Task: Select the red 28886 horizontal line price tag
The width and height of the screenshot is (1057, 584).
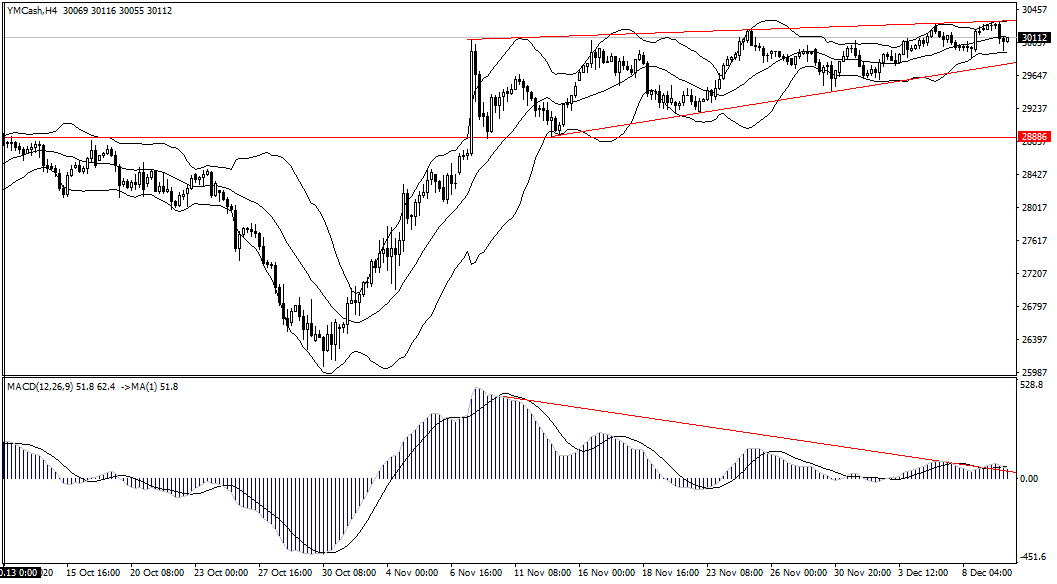Action: click(x=1033, y=136)
